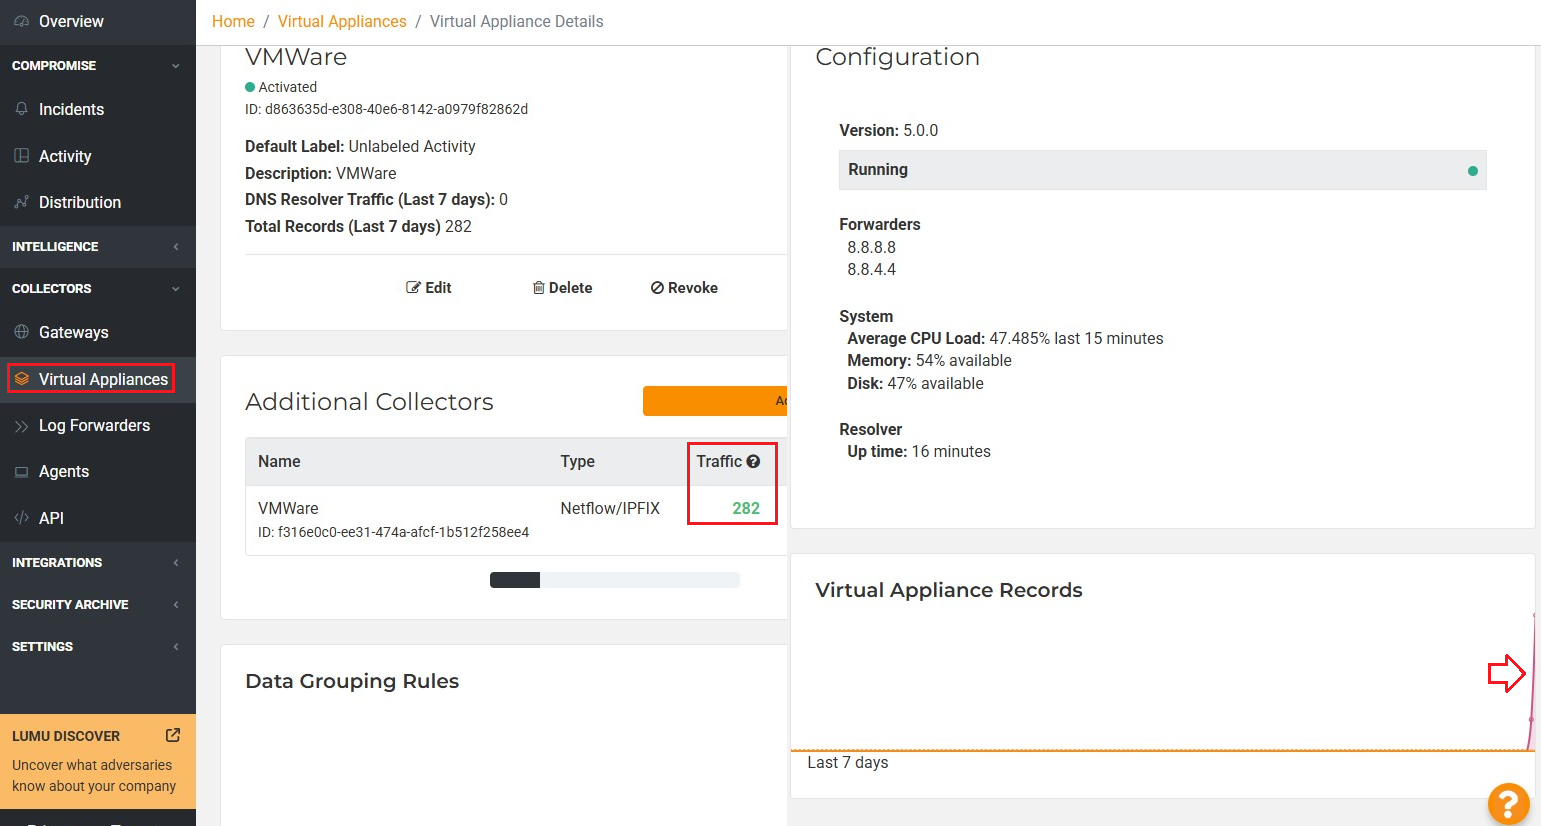This screenshot has height=826, width=1541.
Task: Open the Activity page in sidebar
Action: 64,156
